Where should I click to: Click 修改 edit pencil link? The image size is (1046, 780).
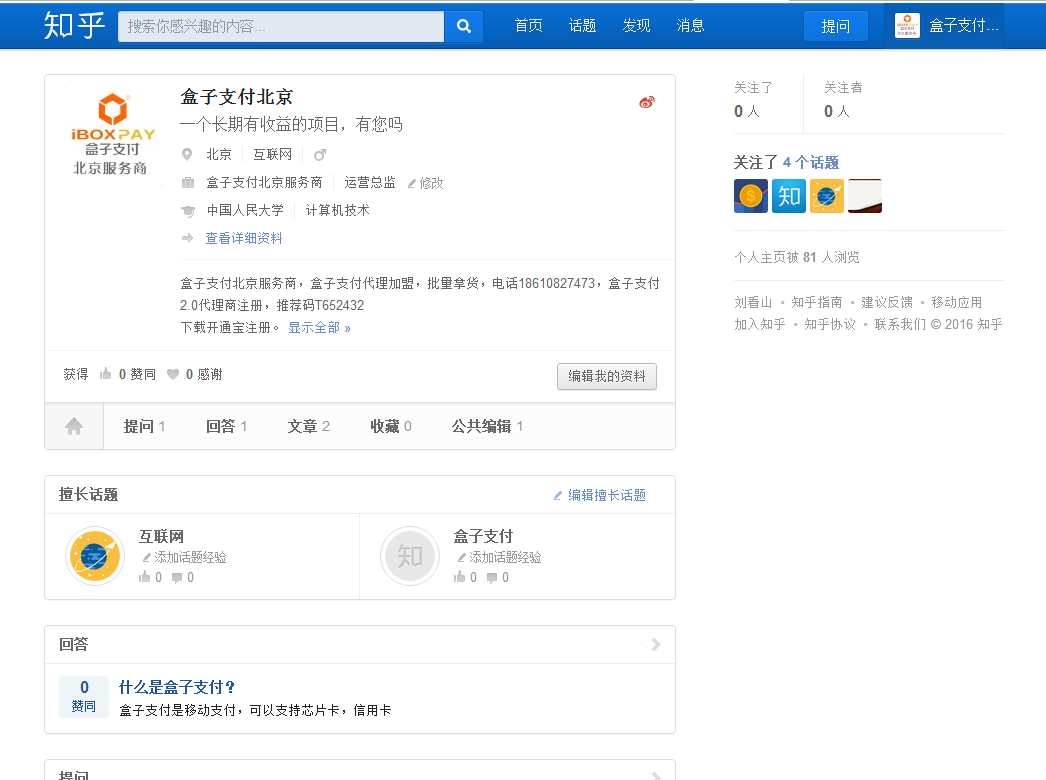click(x=426, y=183)
